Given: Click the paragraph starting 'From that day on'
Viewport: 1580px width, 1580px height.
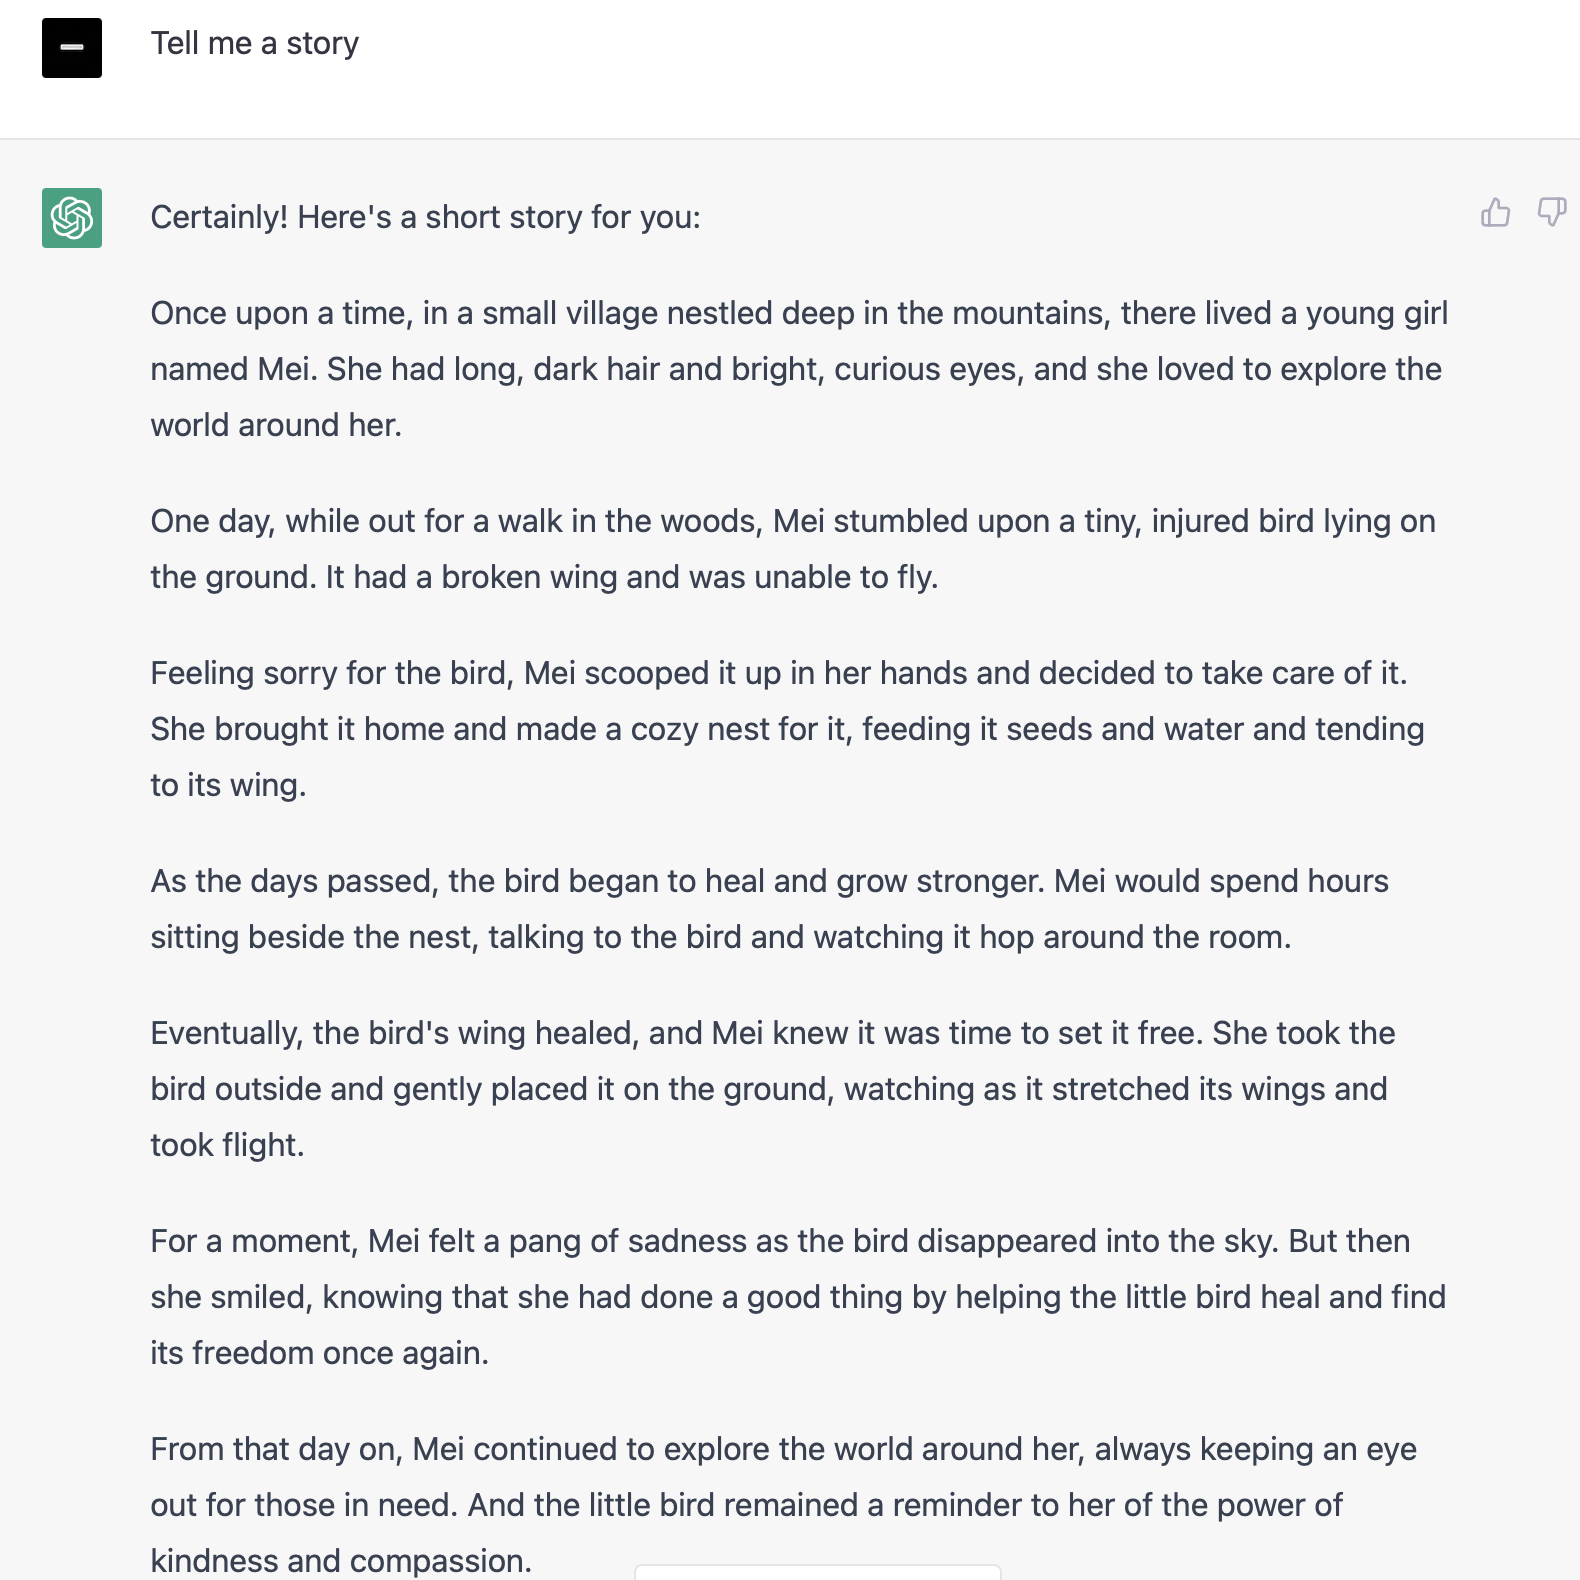Looking at the screenshot, I should coord(784,1505).
